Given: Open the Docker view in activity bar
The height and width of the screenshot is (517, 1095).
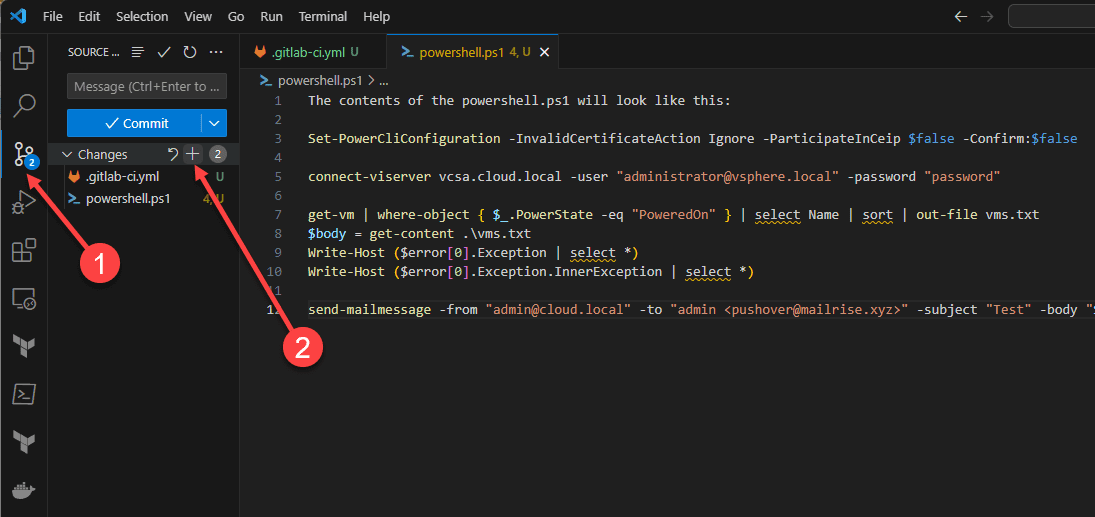Looking at the screenshot, I should click(x=24, y=490).
